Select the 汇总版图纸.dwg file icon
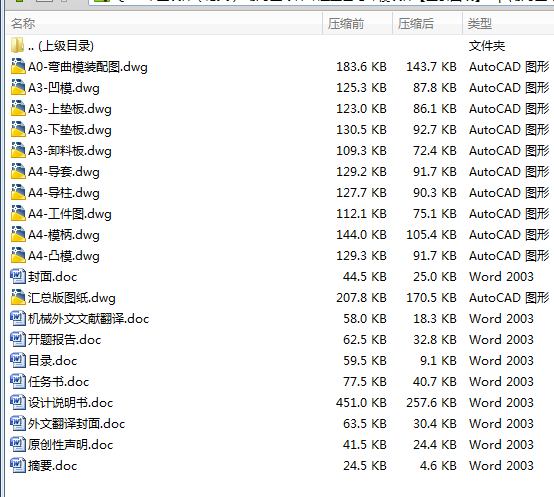 [x=18, y=297]
